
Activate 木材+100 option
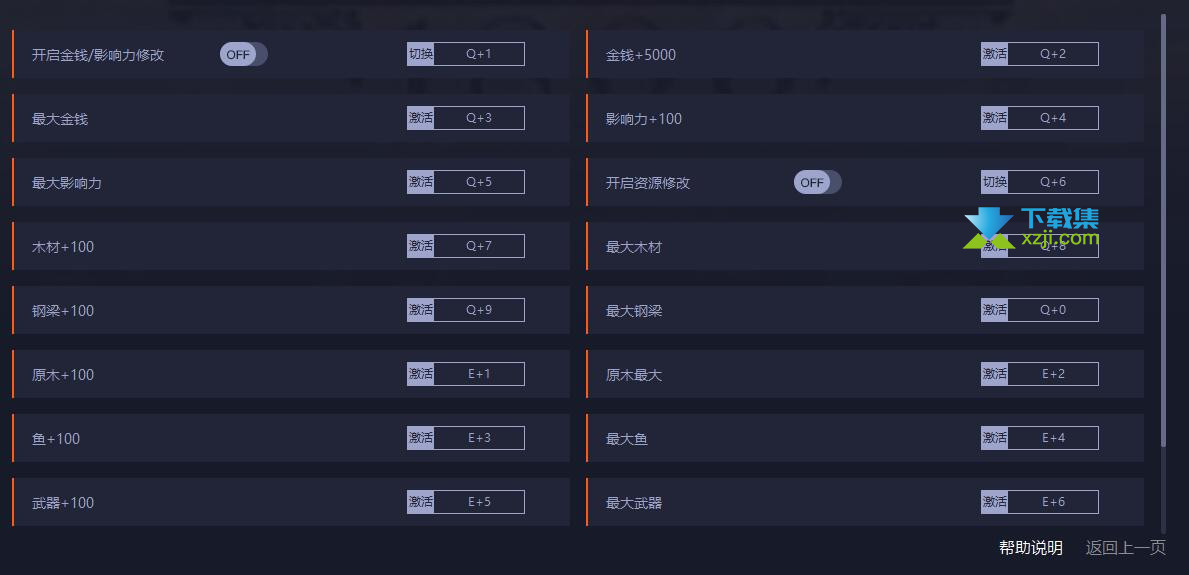(421, 246)
